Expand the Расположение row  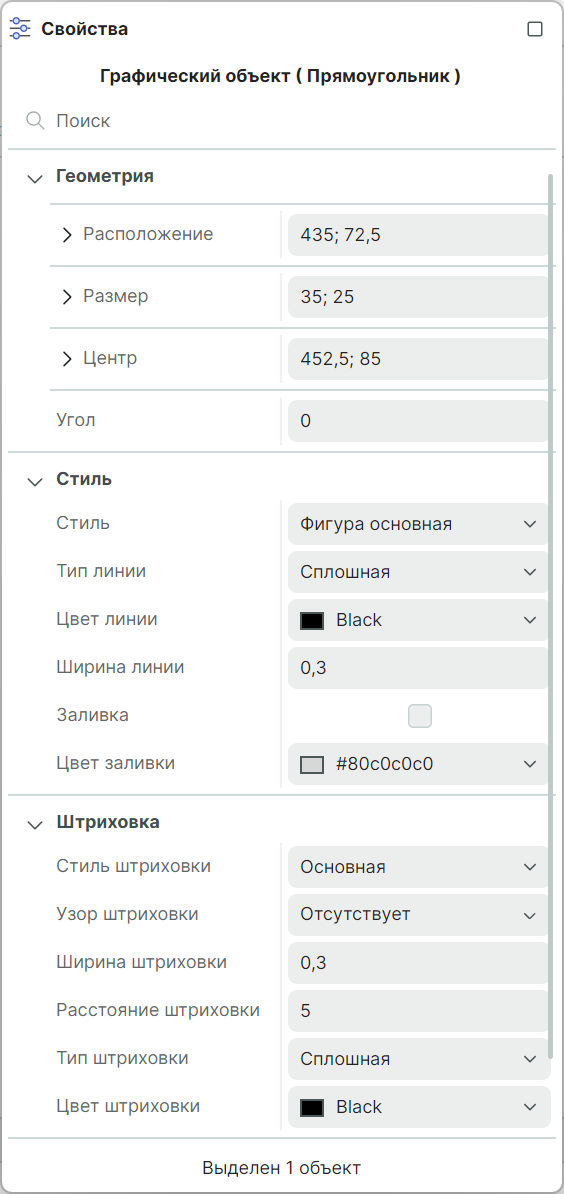click(67, 235)
